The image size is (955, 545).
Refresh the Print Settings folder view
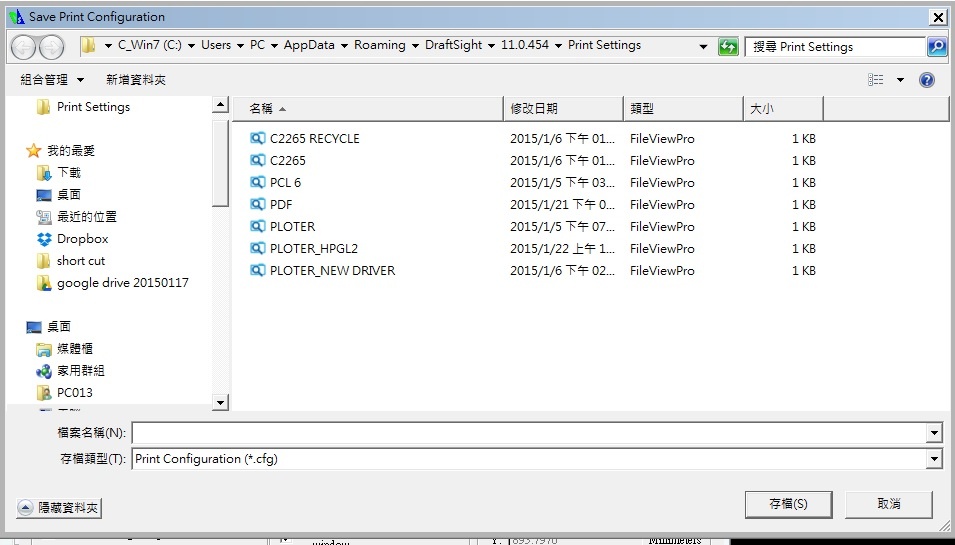[728, 47]
